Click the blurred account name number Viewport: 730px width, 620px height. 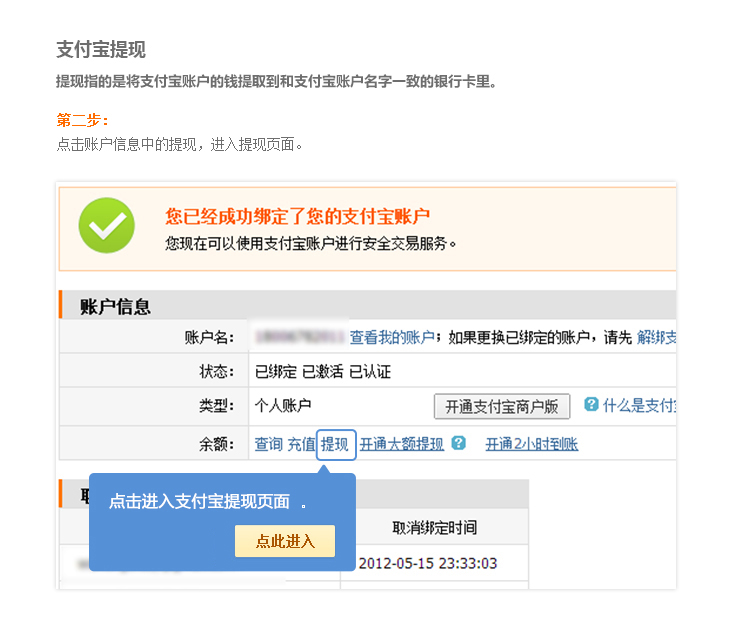point(300,338)
